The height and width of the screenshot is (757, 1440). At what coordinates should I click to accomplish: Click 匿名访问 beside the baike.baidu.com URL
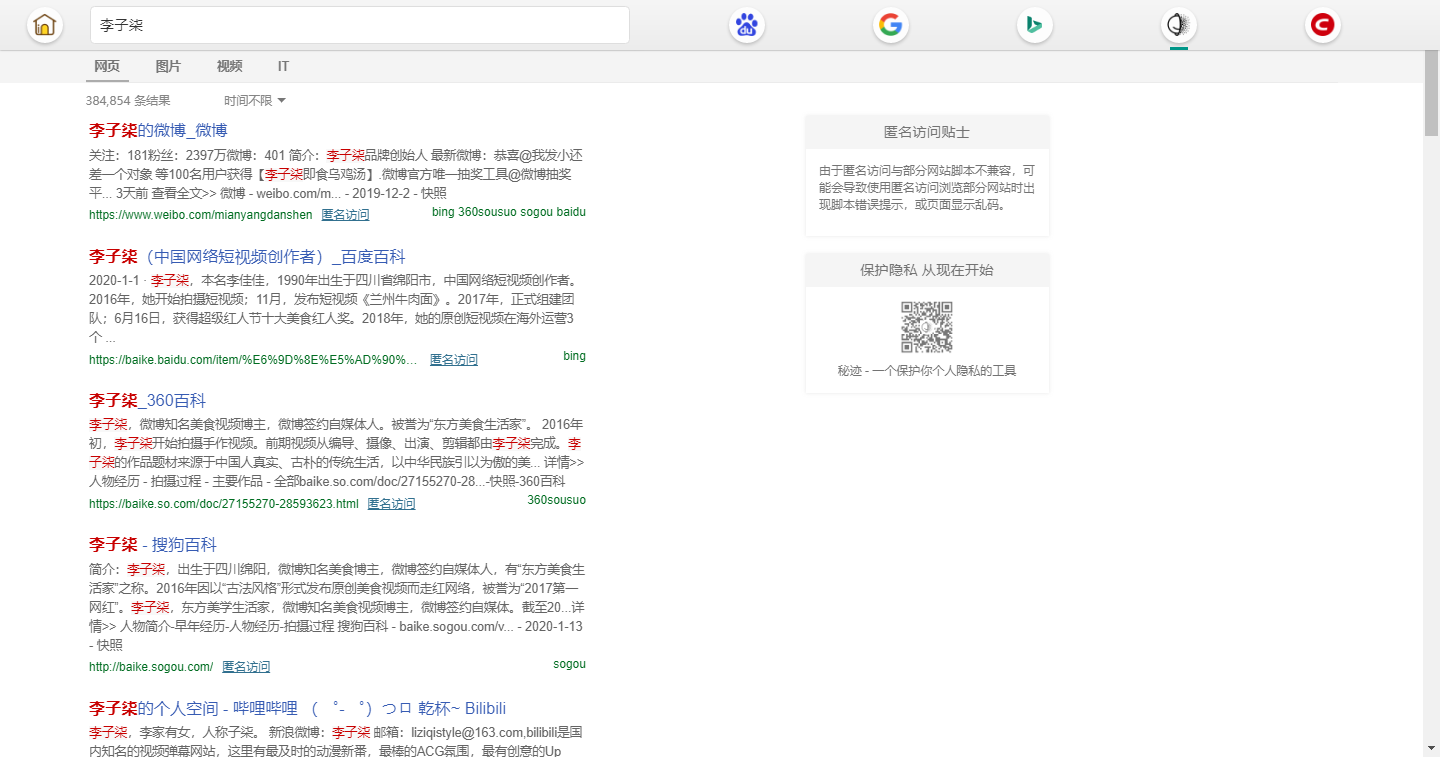454,360
